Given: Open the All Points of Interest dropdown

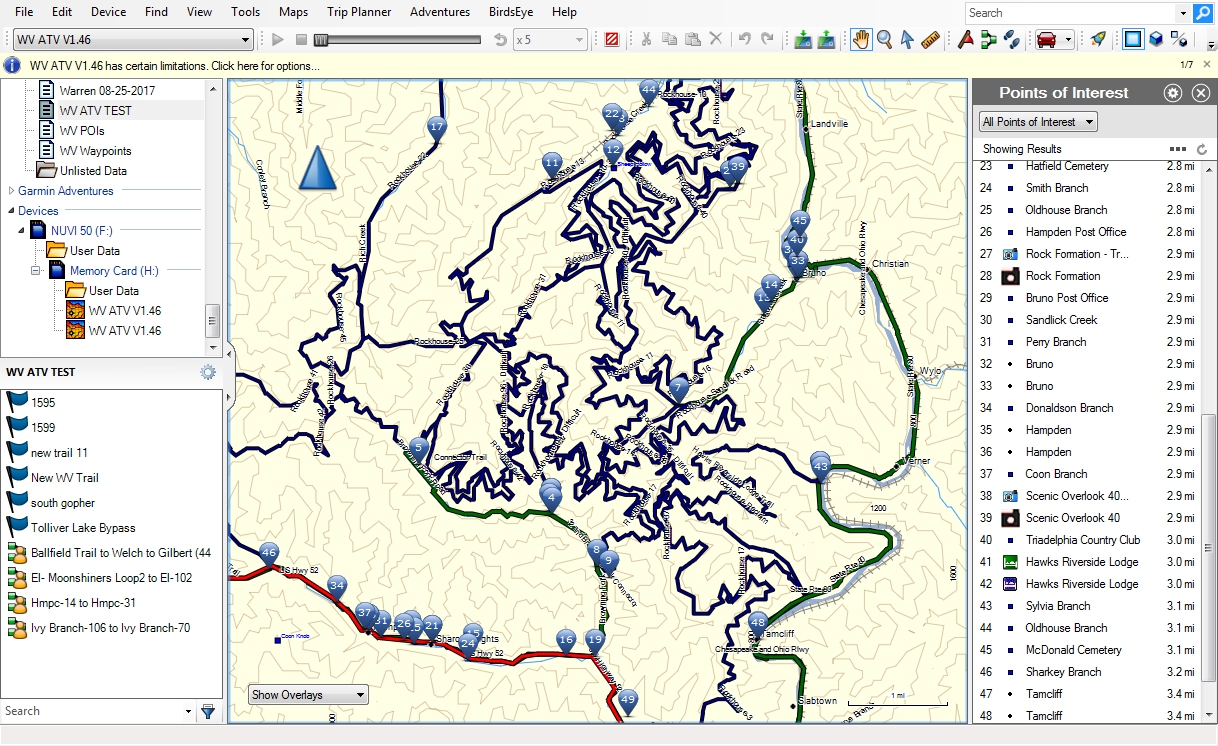Looking at the screenshot, I should [1037, 121].
